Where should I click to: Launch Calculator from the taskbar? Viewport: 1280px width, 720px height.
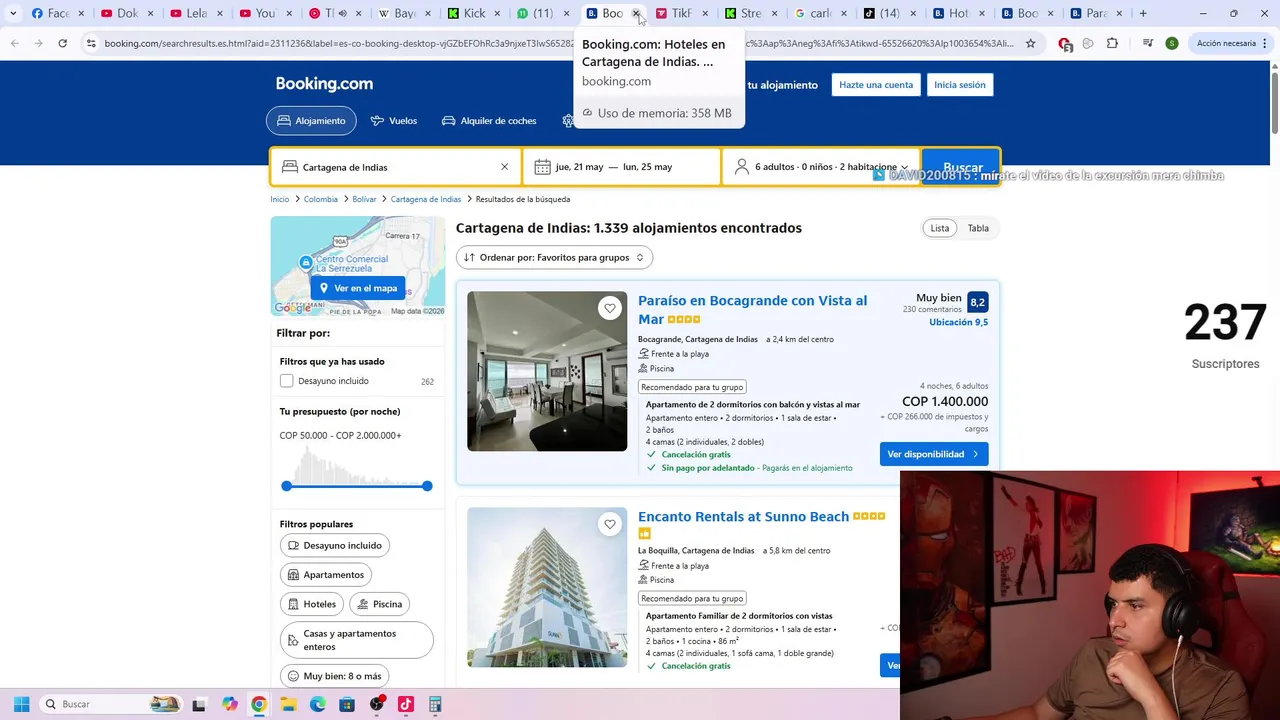435,704
